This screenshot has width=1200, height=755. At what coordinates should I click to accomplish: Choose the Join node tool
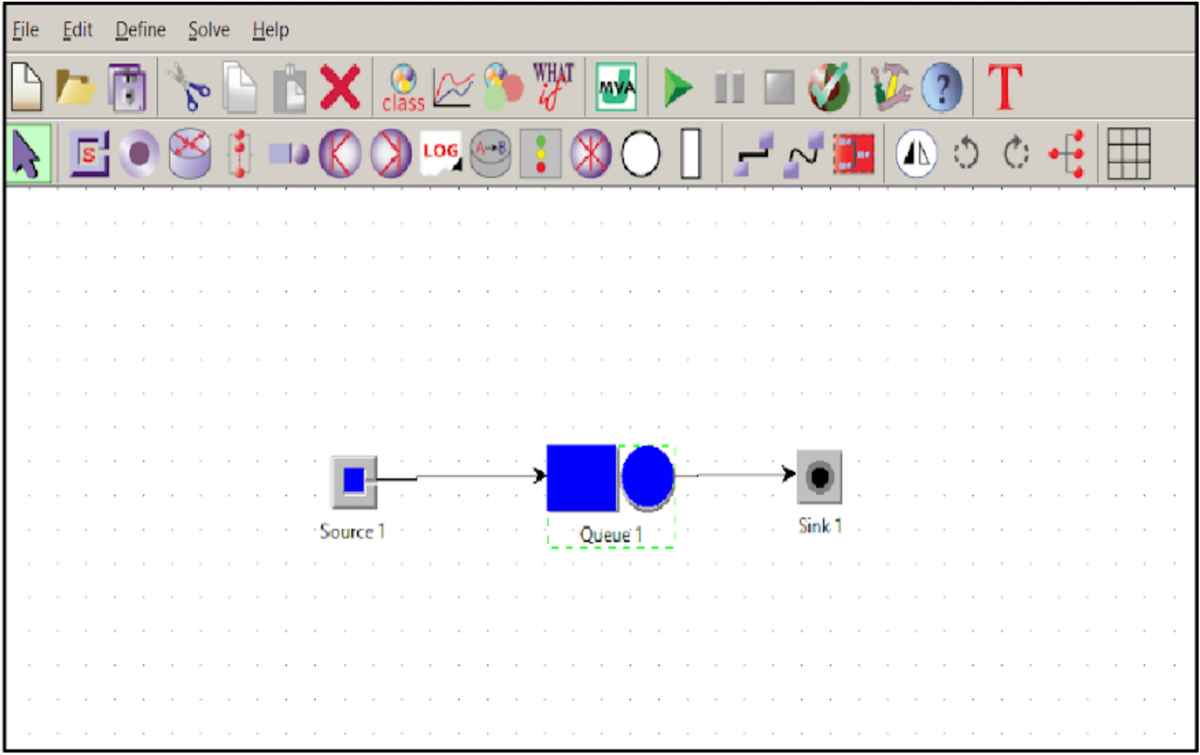coord(390,155)
